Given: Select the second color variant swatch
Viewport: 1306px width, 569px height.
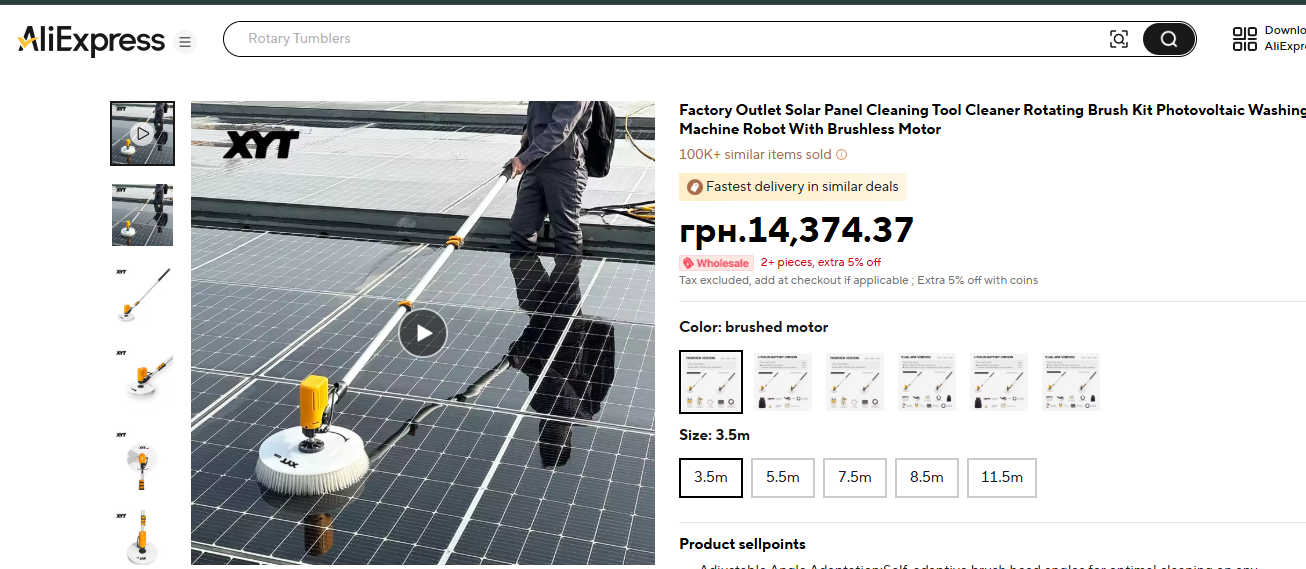Looking at the screenshot, I should pos(782,381).
